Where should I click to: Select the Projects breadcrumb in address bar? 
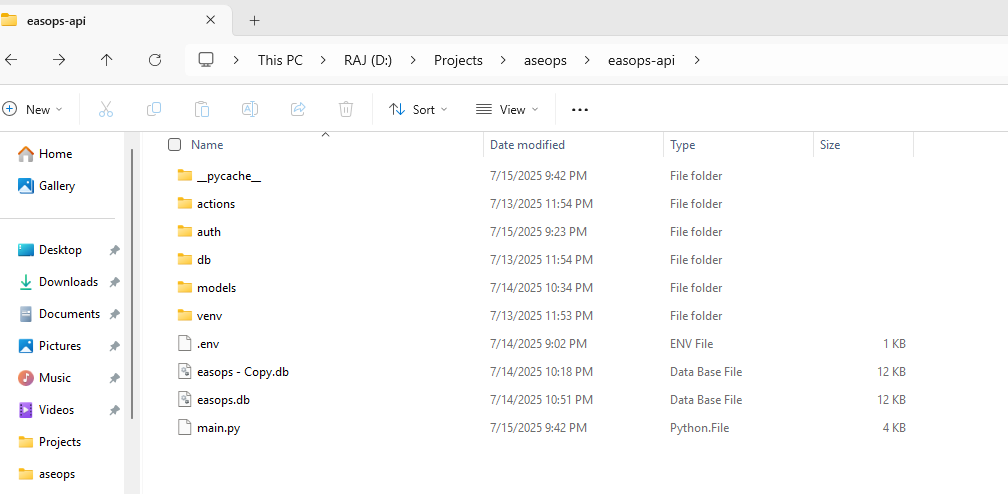(x=458, y=60)
